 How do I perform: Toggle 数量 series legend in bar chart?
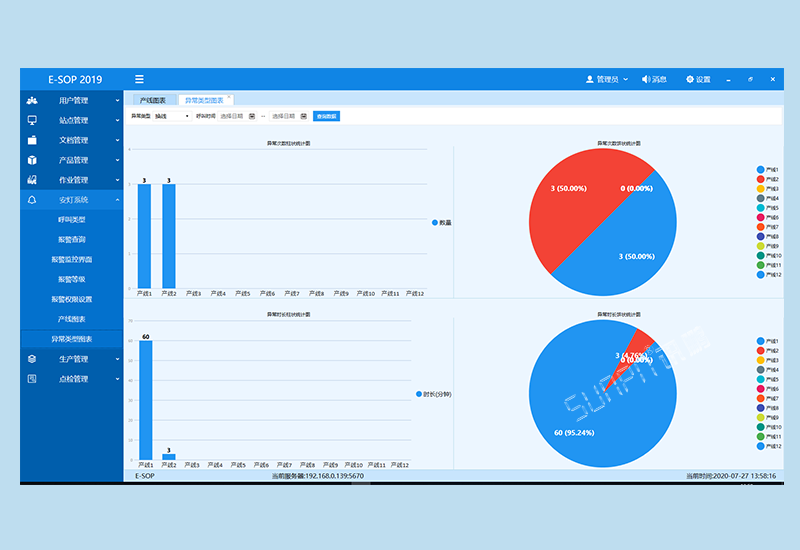pyautogui.click(x=439, y=222)
